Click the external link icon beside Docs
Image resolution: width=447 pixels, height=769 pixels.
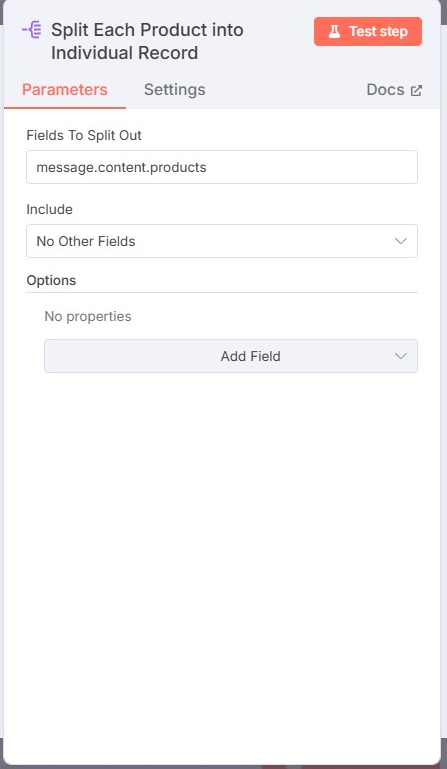[x=416, y=90]
